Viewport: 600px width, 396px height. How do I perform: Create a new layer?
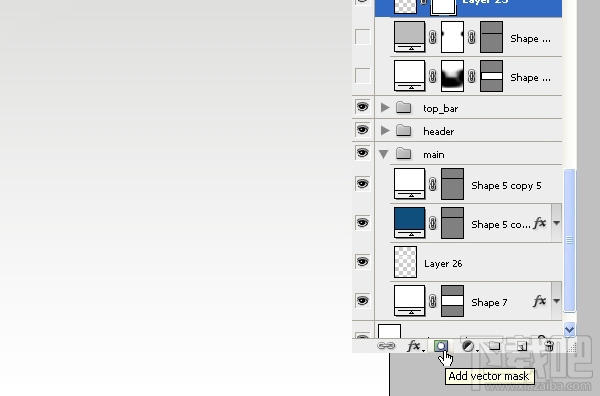point(522,347)
